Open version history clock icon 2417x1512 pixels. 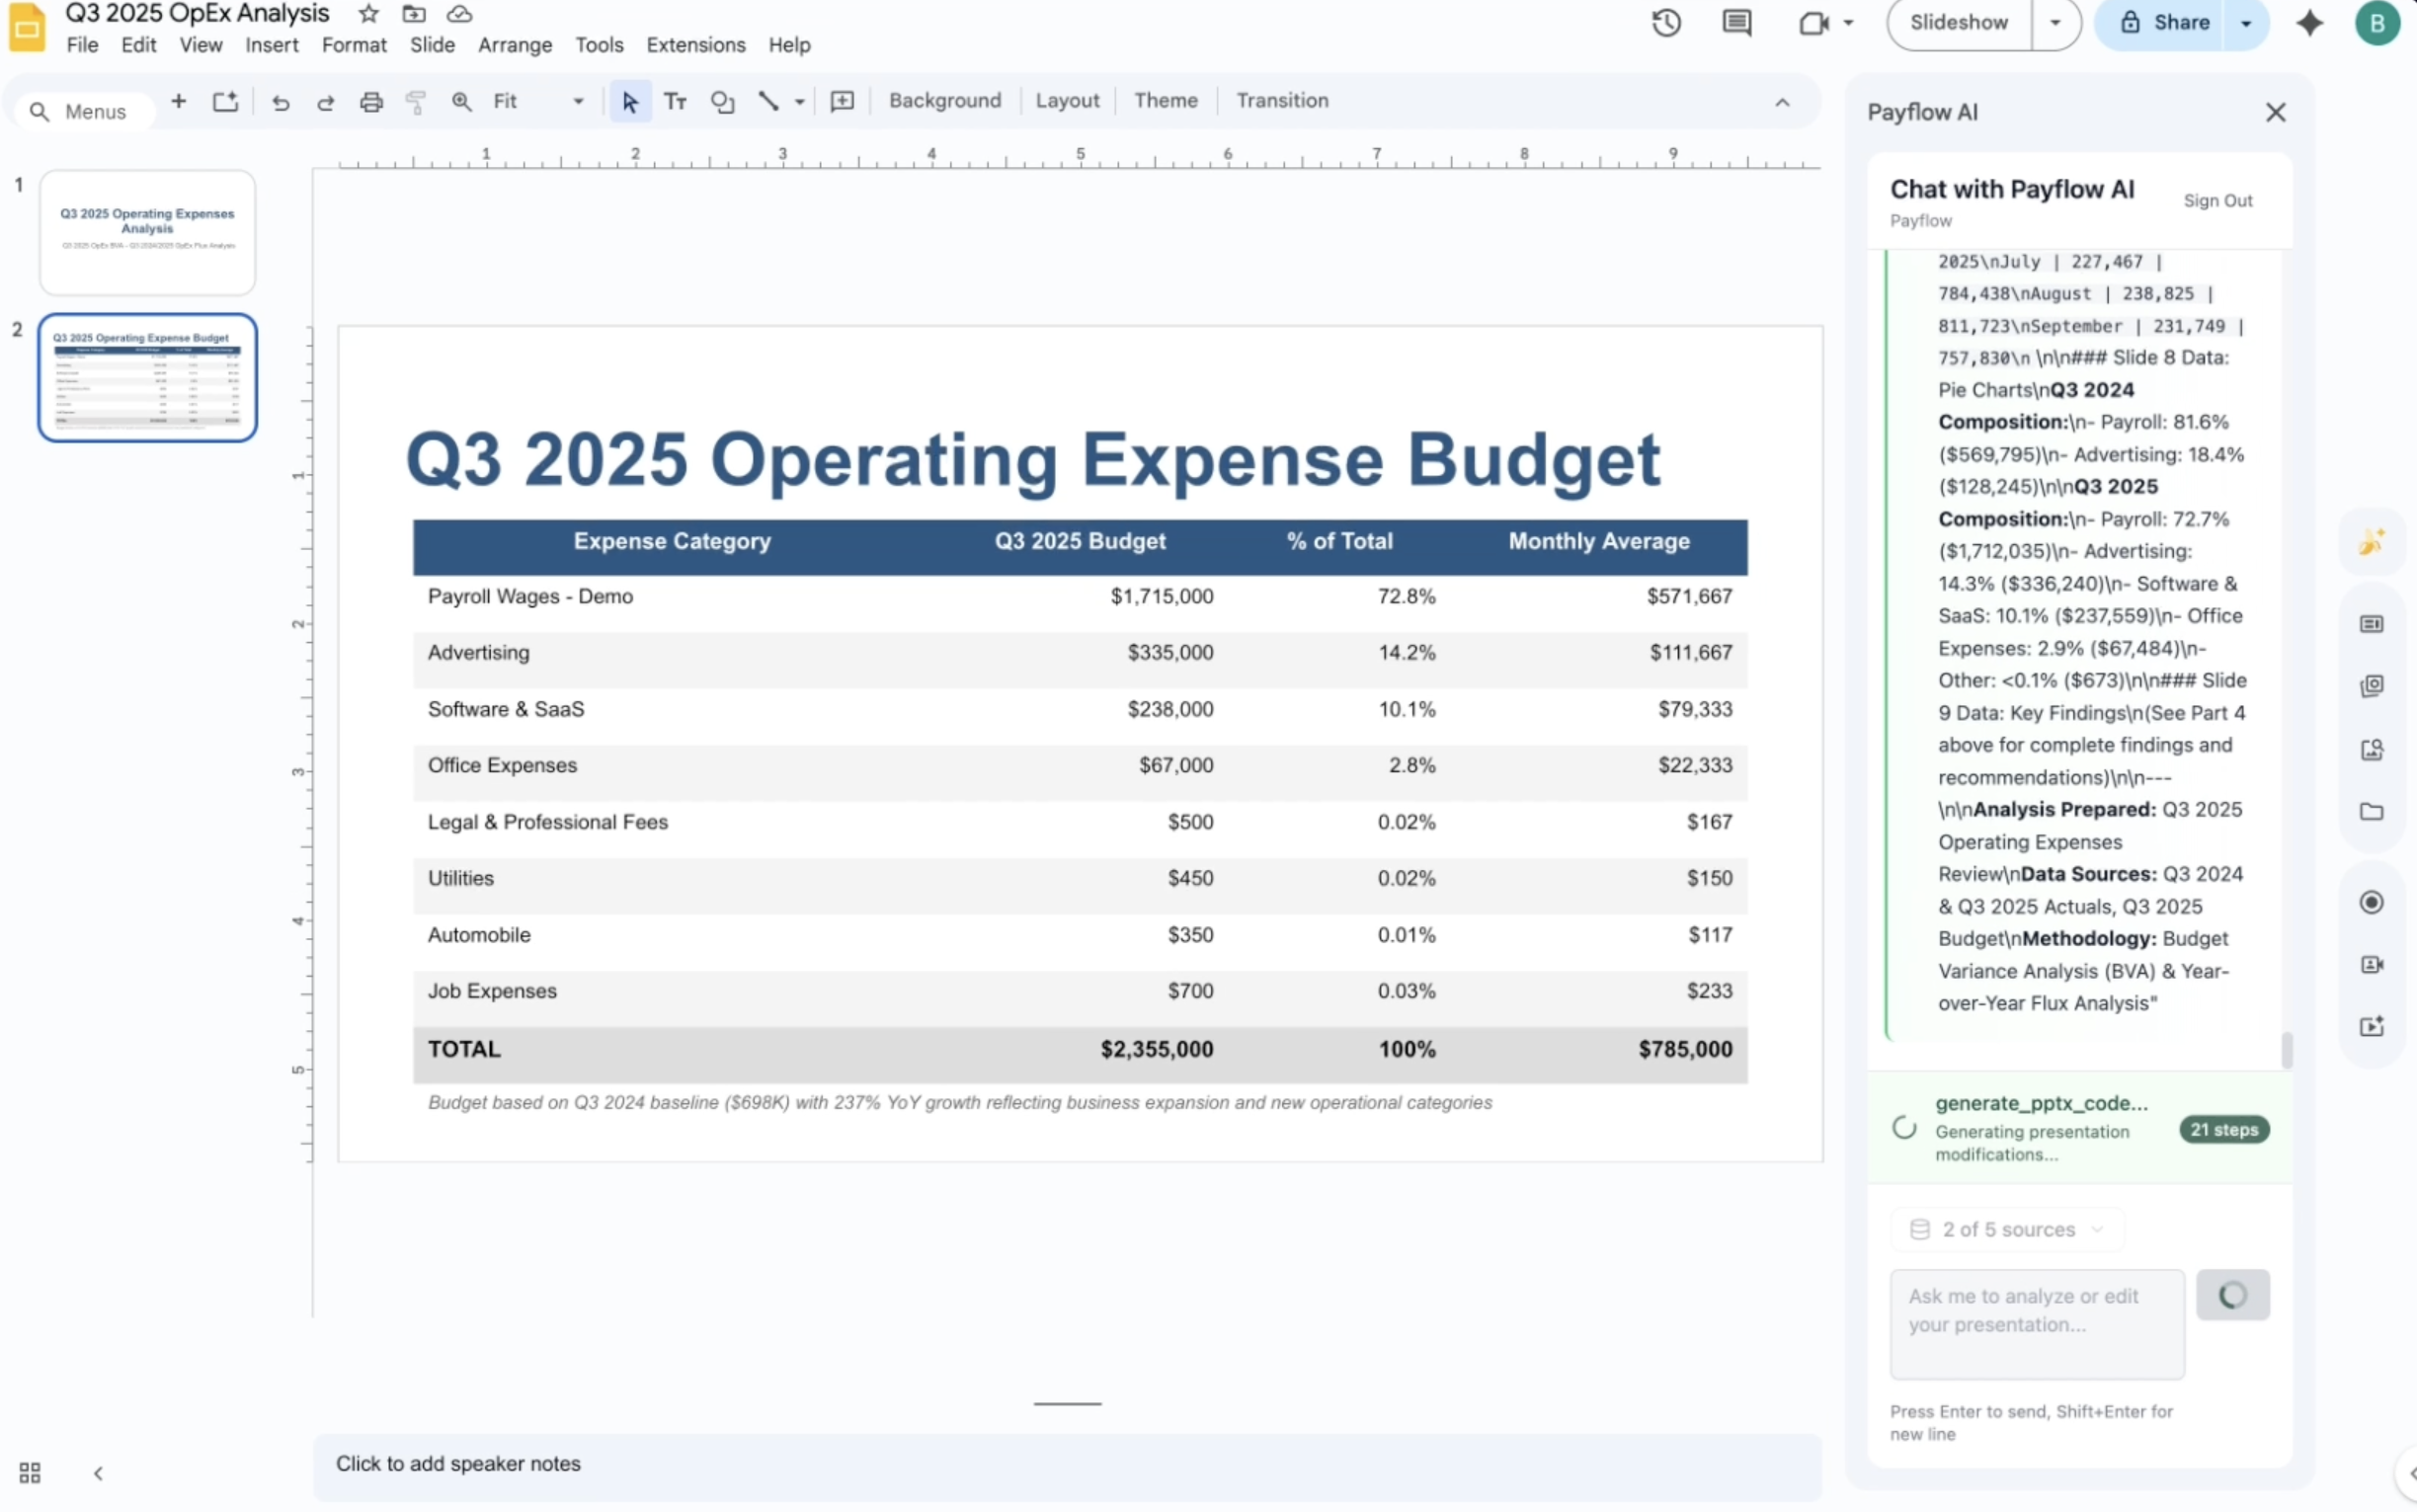1666,22
